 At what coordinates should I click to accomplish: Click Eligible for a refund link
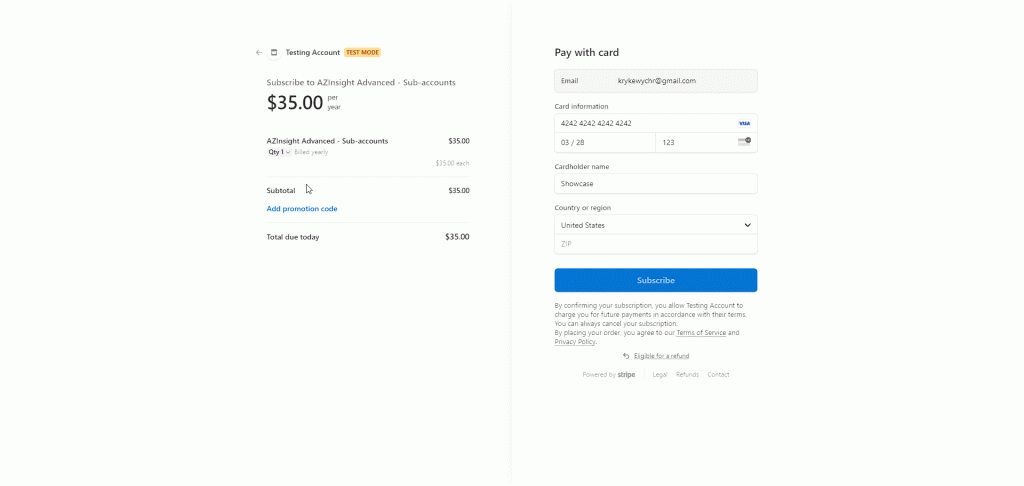pyautogui.click(x=661, y=356)
